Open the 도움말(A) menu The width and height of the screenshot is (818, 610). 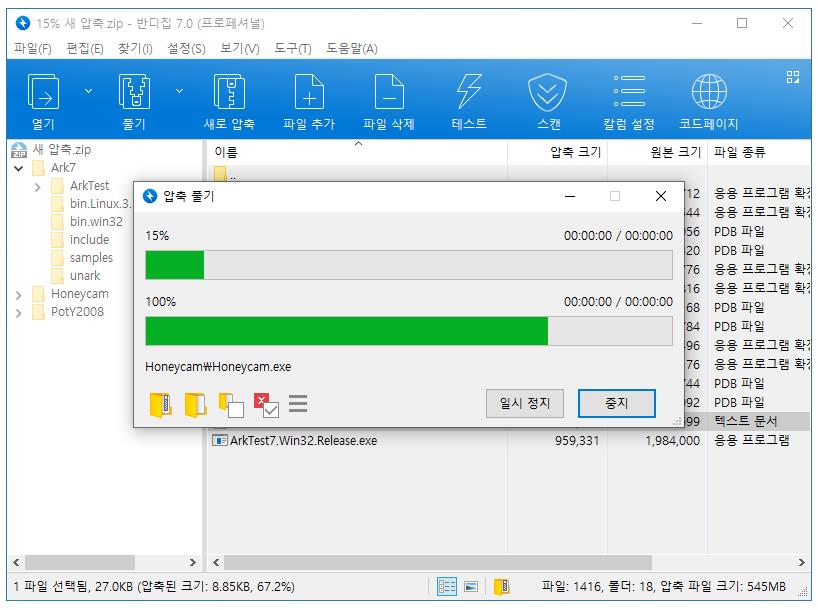[x=352, y=49]
